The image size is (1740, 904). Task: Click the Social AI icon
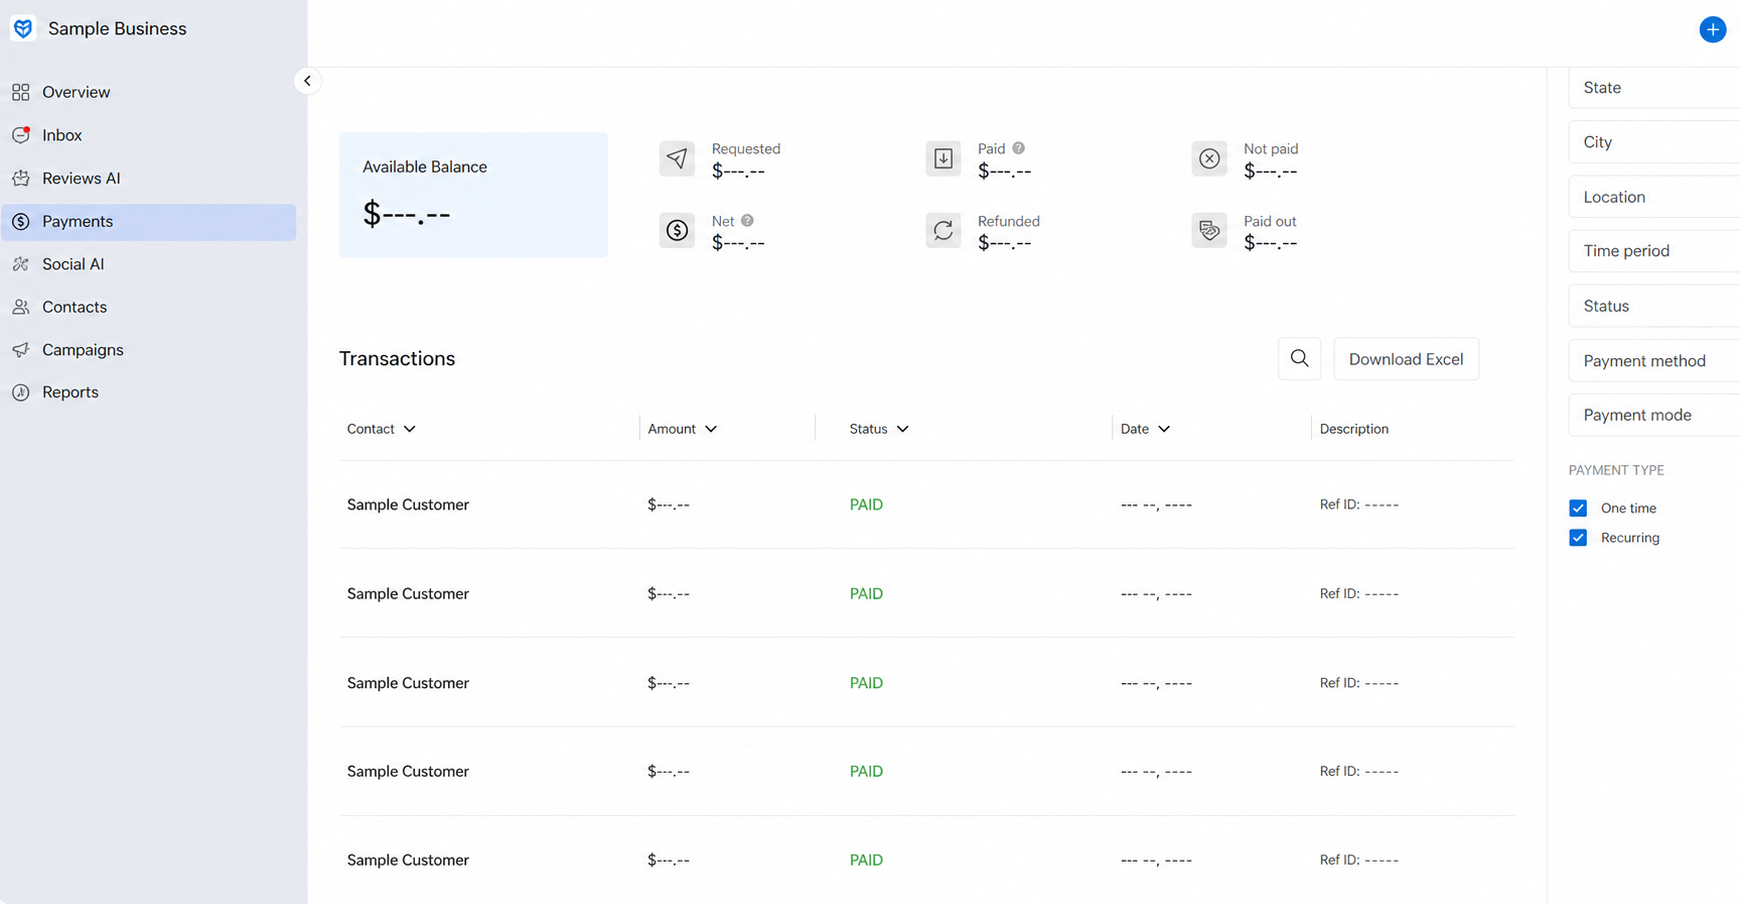21,264
